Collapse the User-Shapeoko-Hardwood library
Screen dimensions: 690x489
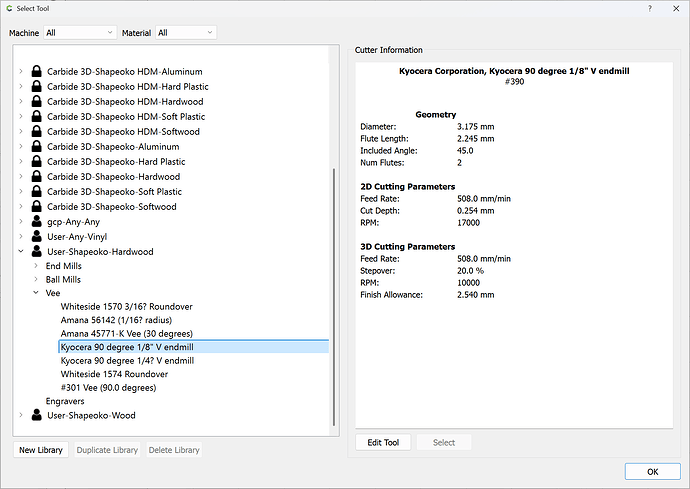coord(22,252)
